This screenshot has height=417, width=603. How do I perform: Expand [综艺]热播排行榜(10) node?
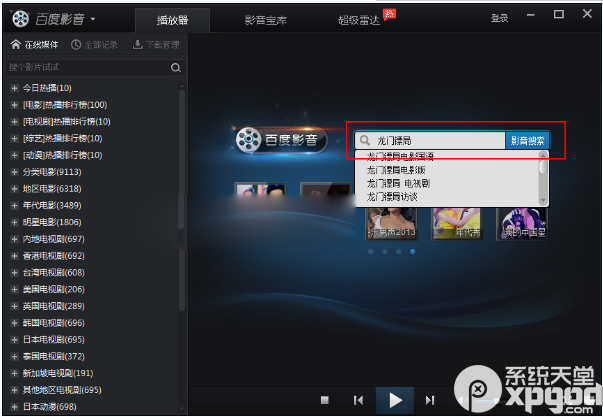(14, 138)
